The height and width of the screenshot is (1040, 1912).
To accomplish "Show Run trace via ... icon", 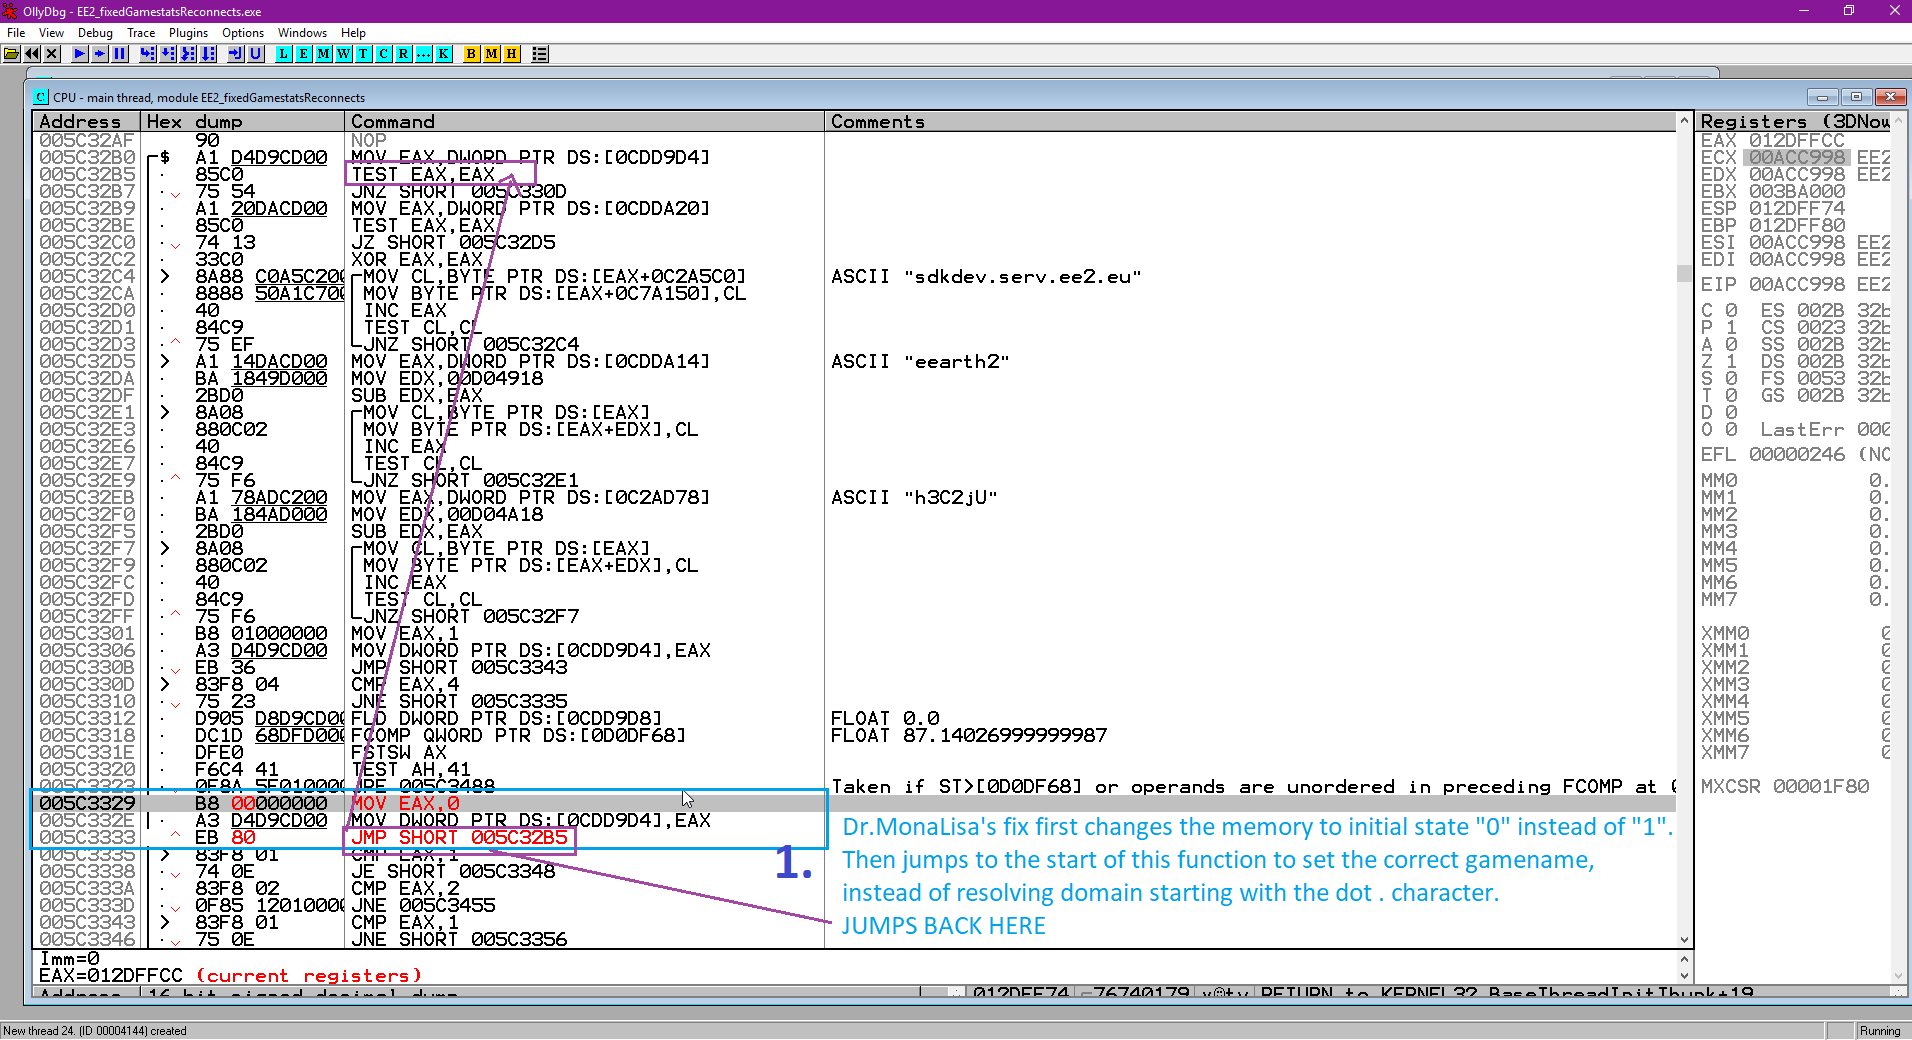I will 424,54.
